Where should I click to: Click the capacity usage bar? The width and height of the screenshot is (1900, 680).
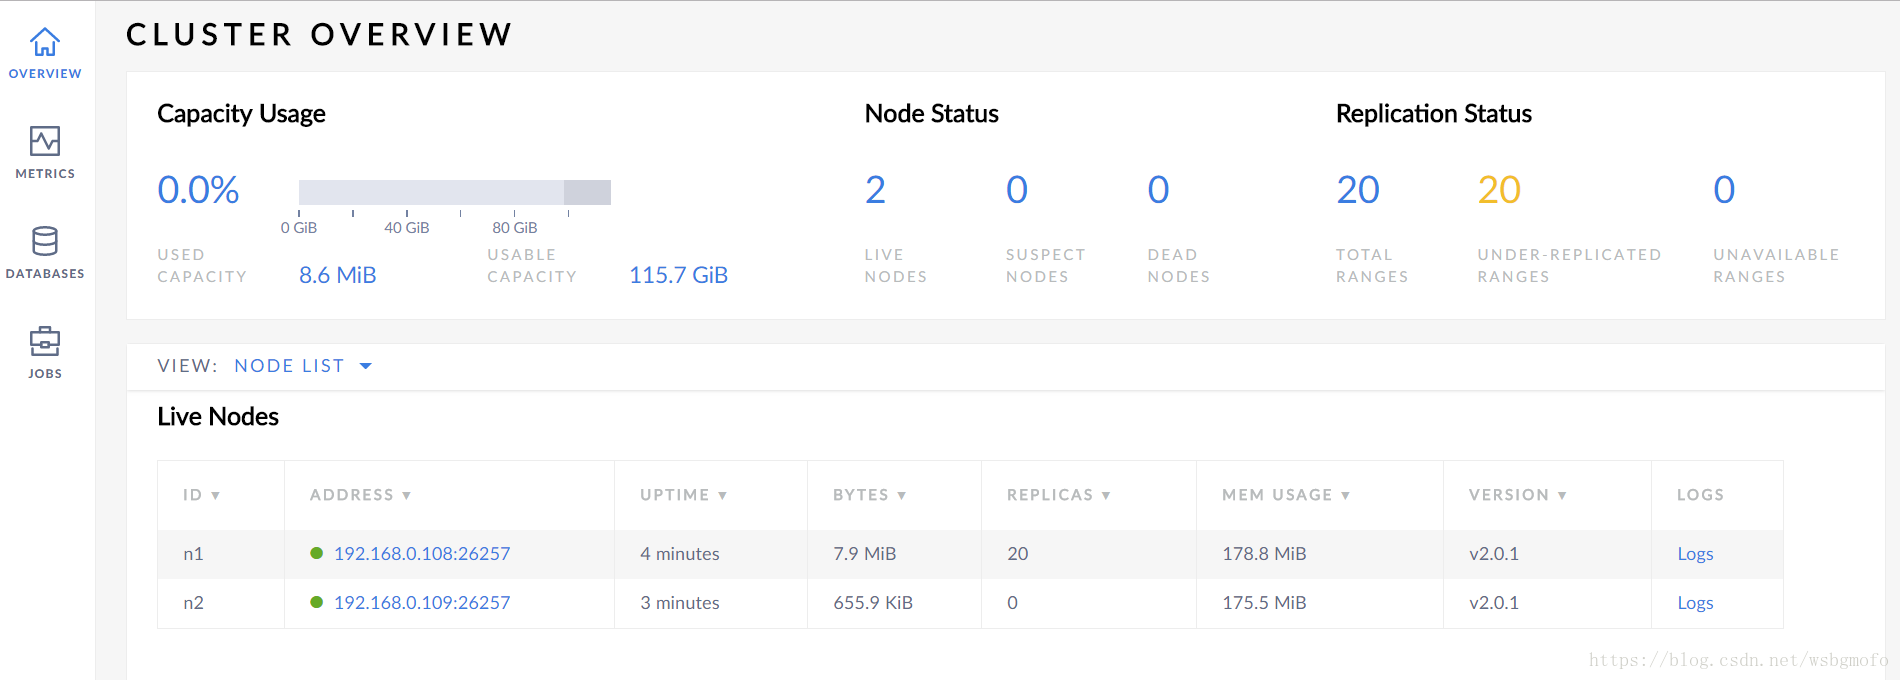[x=454, y=192]
